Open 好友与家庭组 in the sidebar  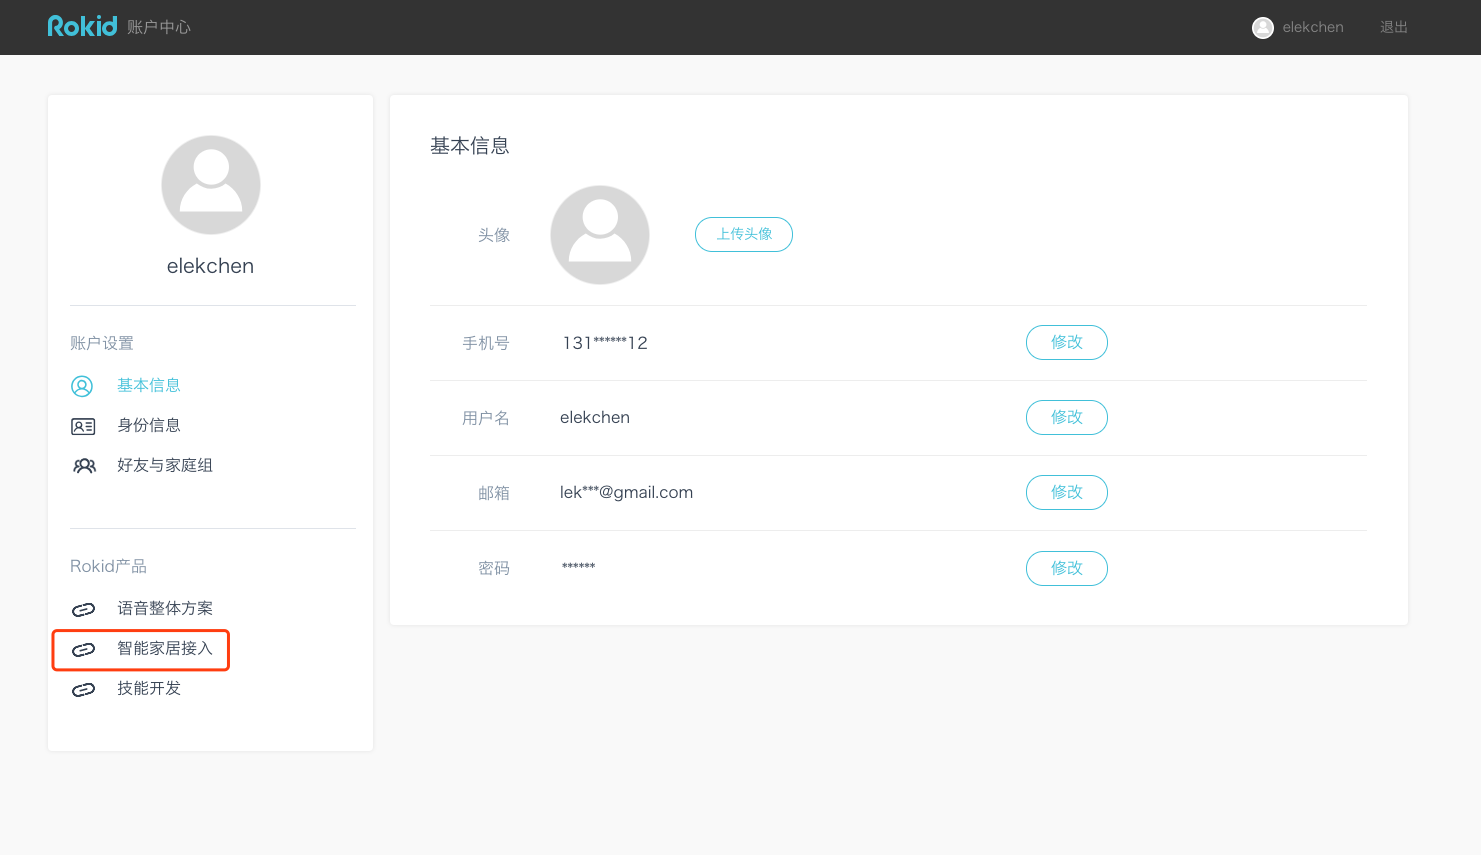165,465
